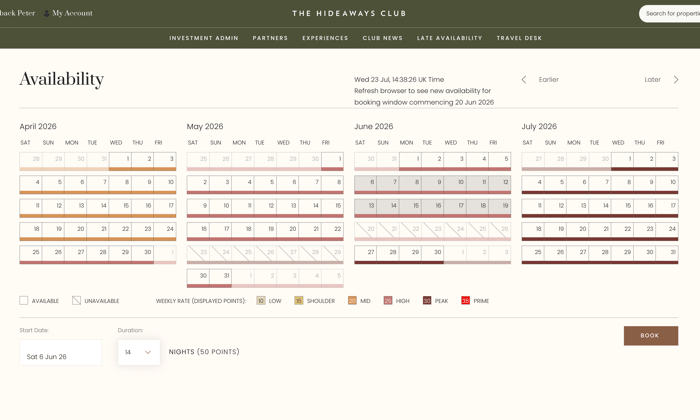
Task: Select June 19 2026 highlighted date
Action: coord(500,207)
